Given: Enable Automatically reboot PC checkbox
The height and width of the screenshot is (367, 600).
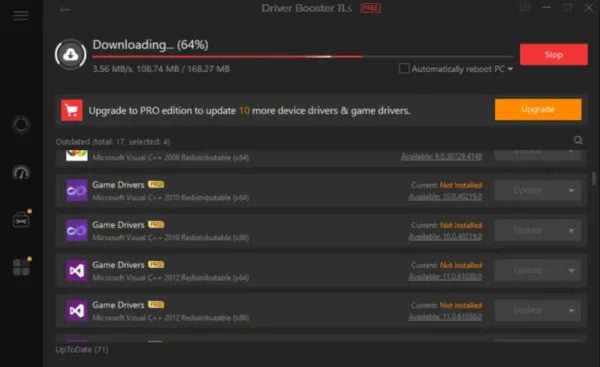Looking at the screenshot, I should pos(404,69).
